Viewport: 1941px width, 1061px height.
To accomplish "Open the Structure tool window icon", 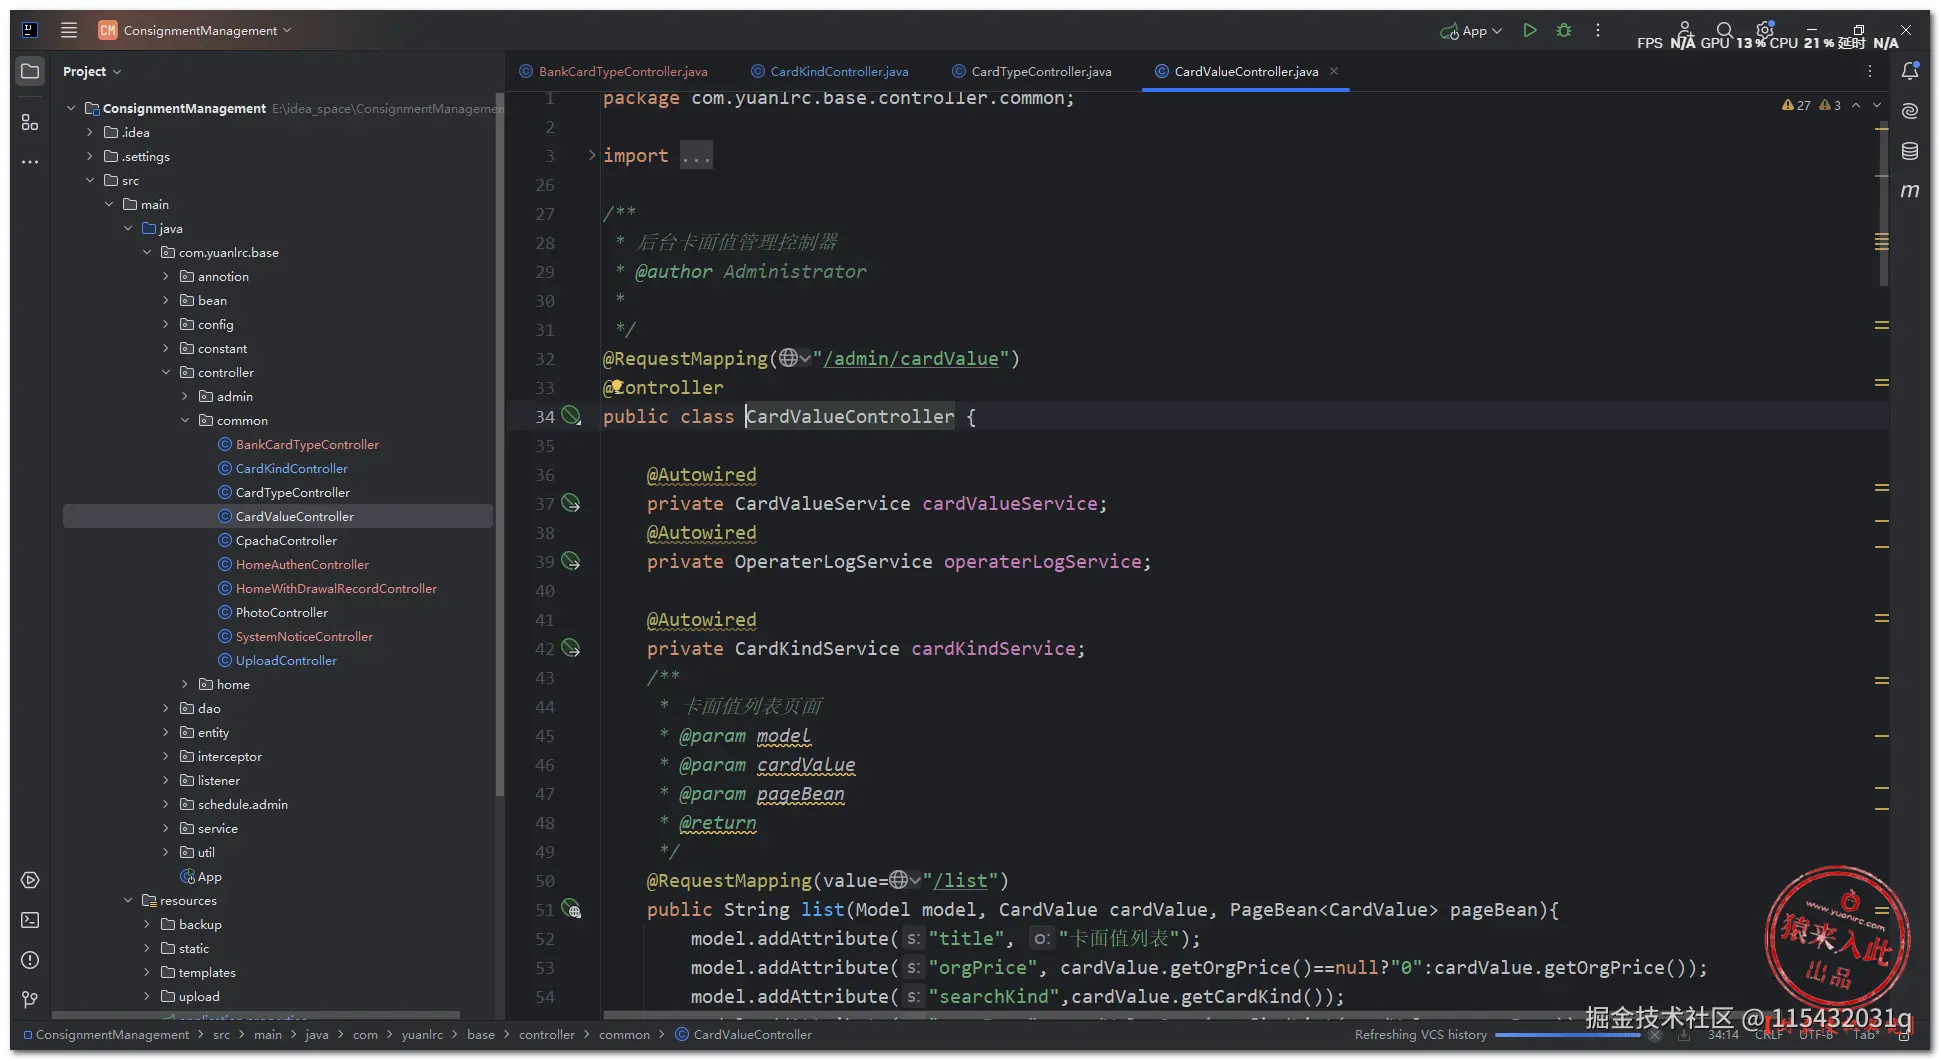I will [x=30, y=122].
